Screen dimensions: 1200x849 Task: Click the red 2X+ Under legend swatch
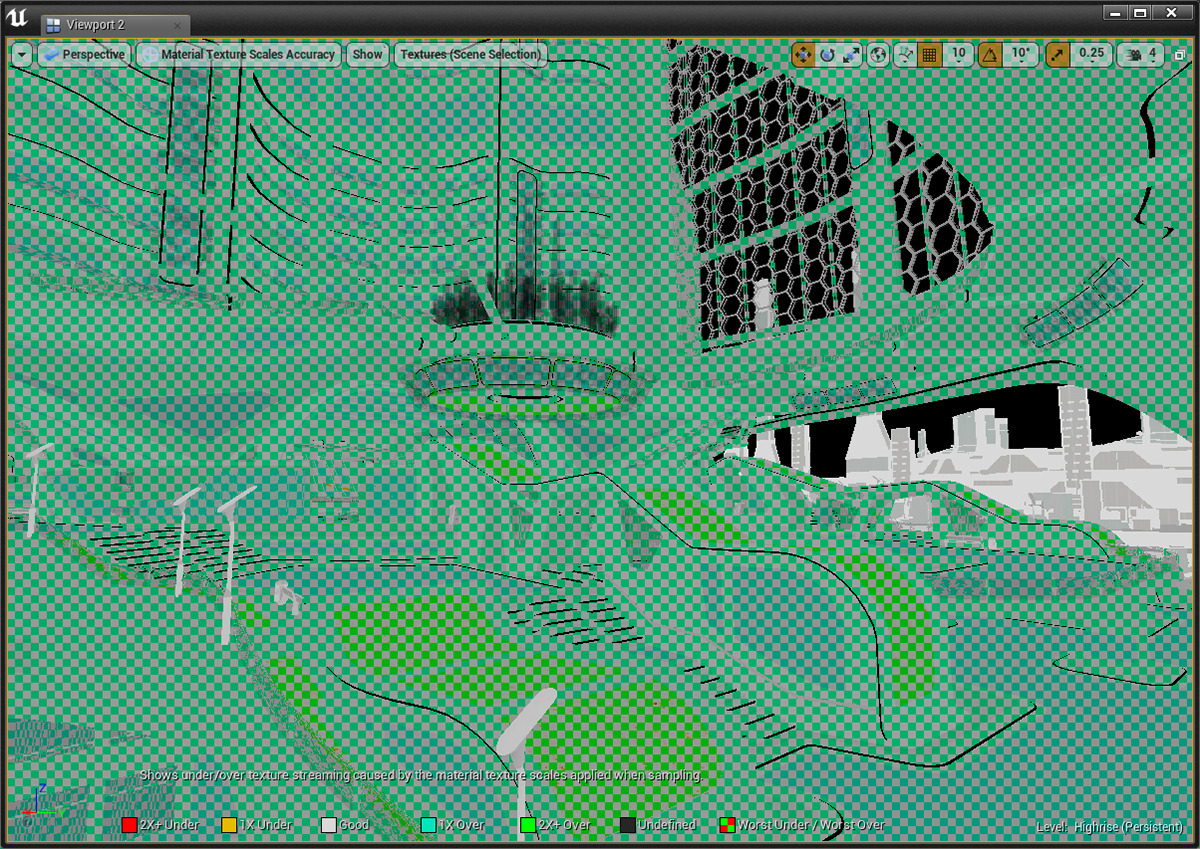(128, 825)
